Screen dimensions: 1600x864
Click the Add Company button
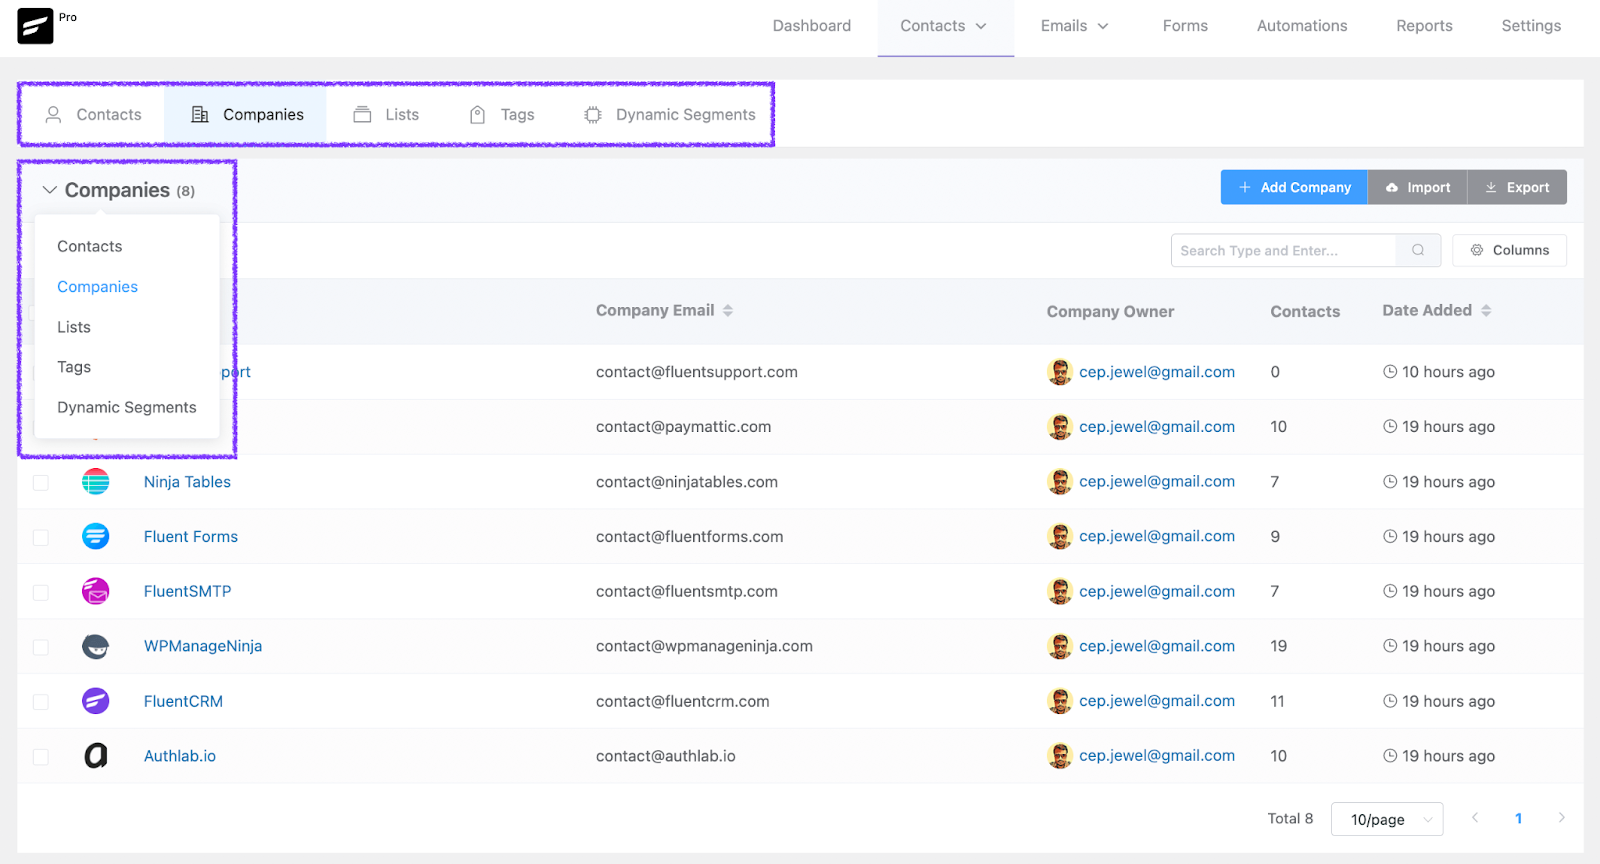[x=1294, y=187]
